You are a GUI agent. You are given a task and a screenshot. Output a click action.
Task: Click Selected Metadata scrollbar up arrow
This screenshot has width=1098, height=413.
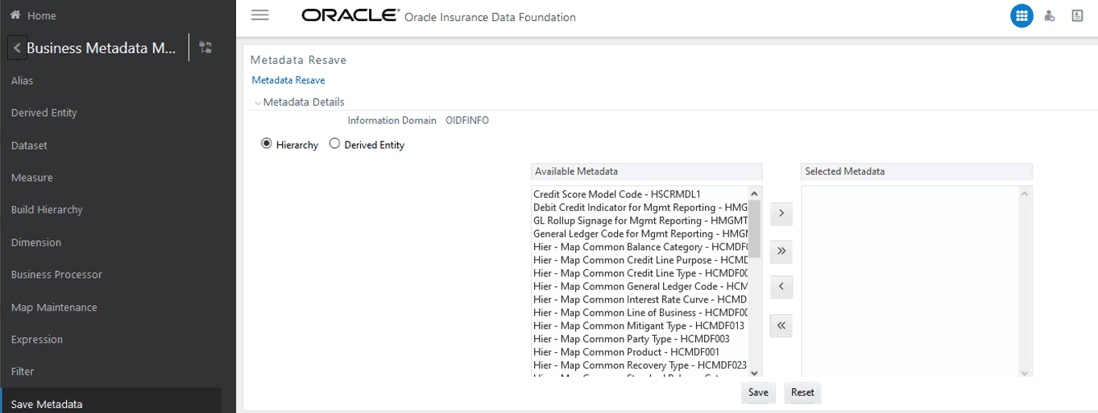point(1024,193)
